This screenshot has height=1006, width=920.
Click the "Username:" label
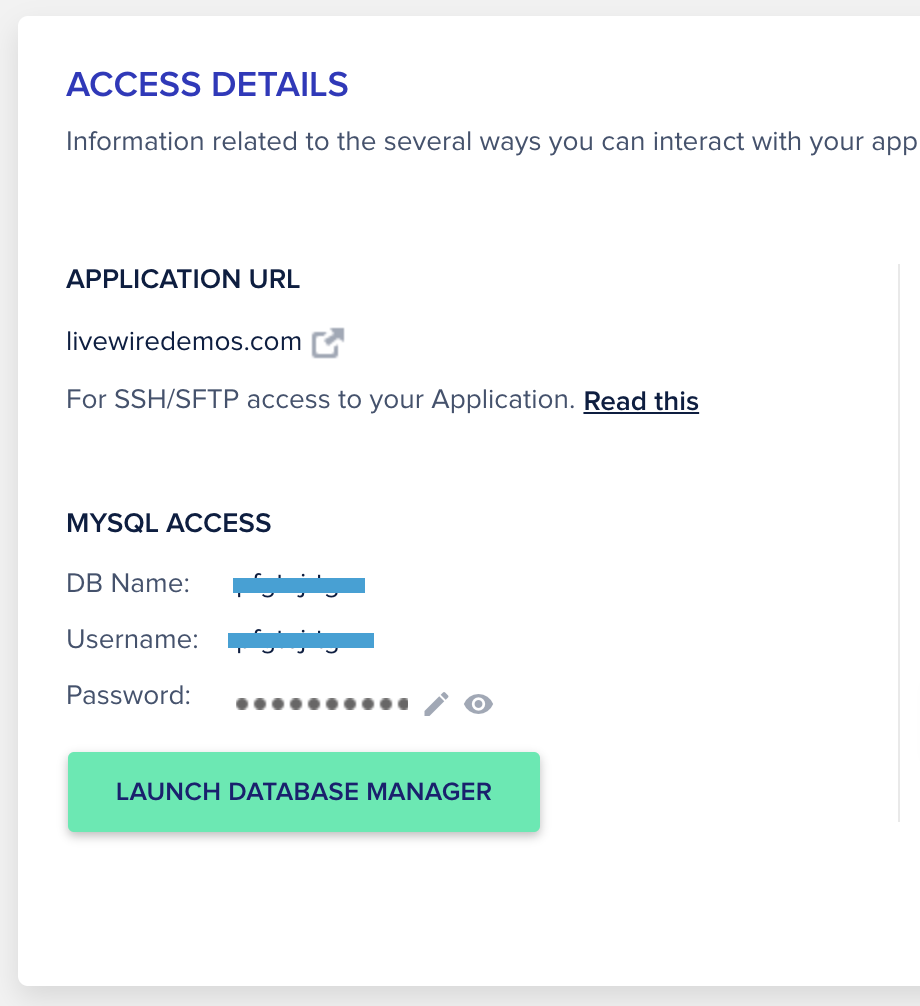(x=132, y=639)
